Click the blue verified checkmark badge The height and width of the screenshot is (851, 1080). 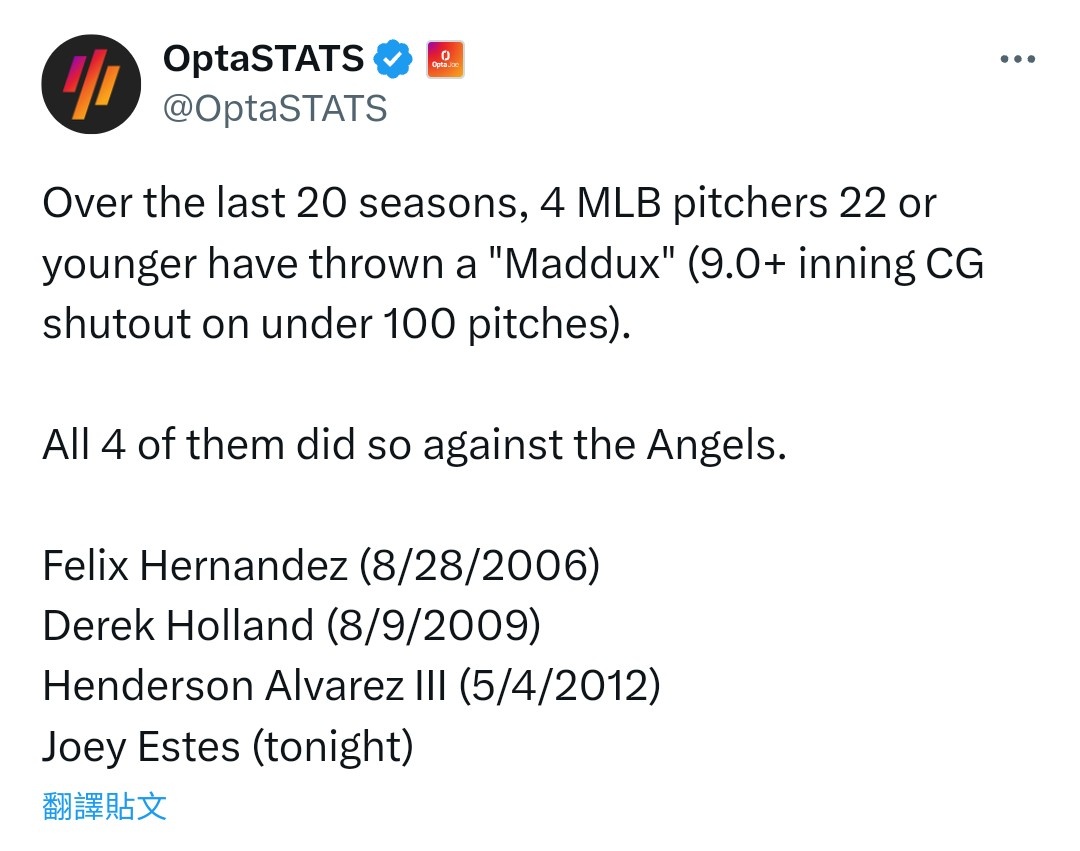(393, 60)
